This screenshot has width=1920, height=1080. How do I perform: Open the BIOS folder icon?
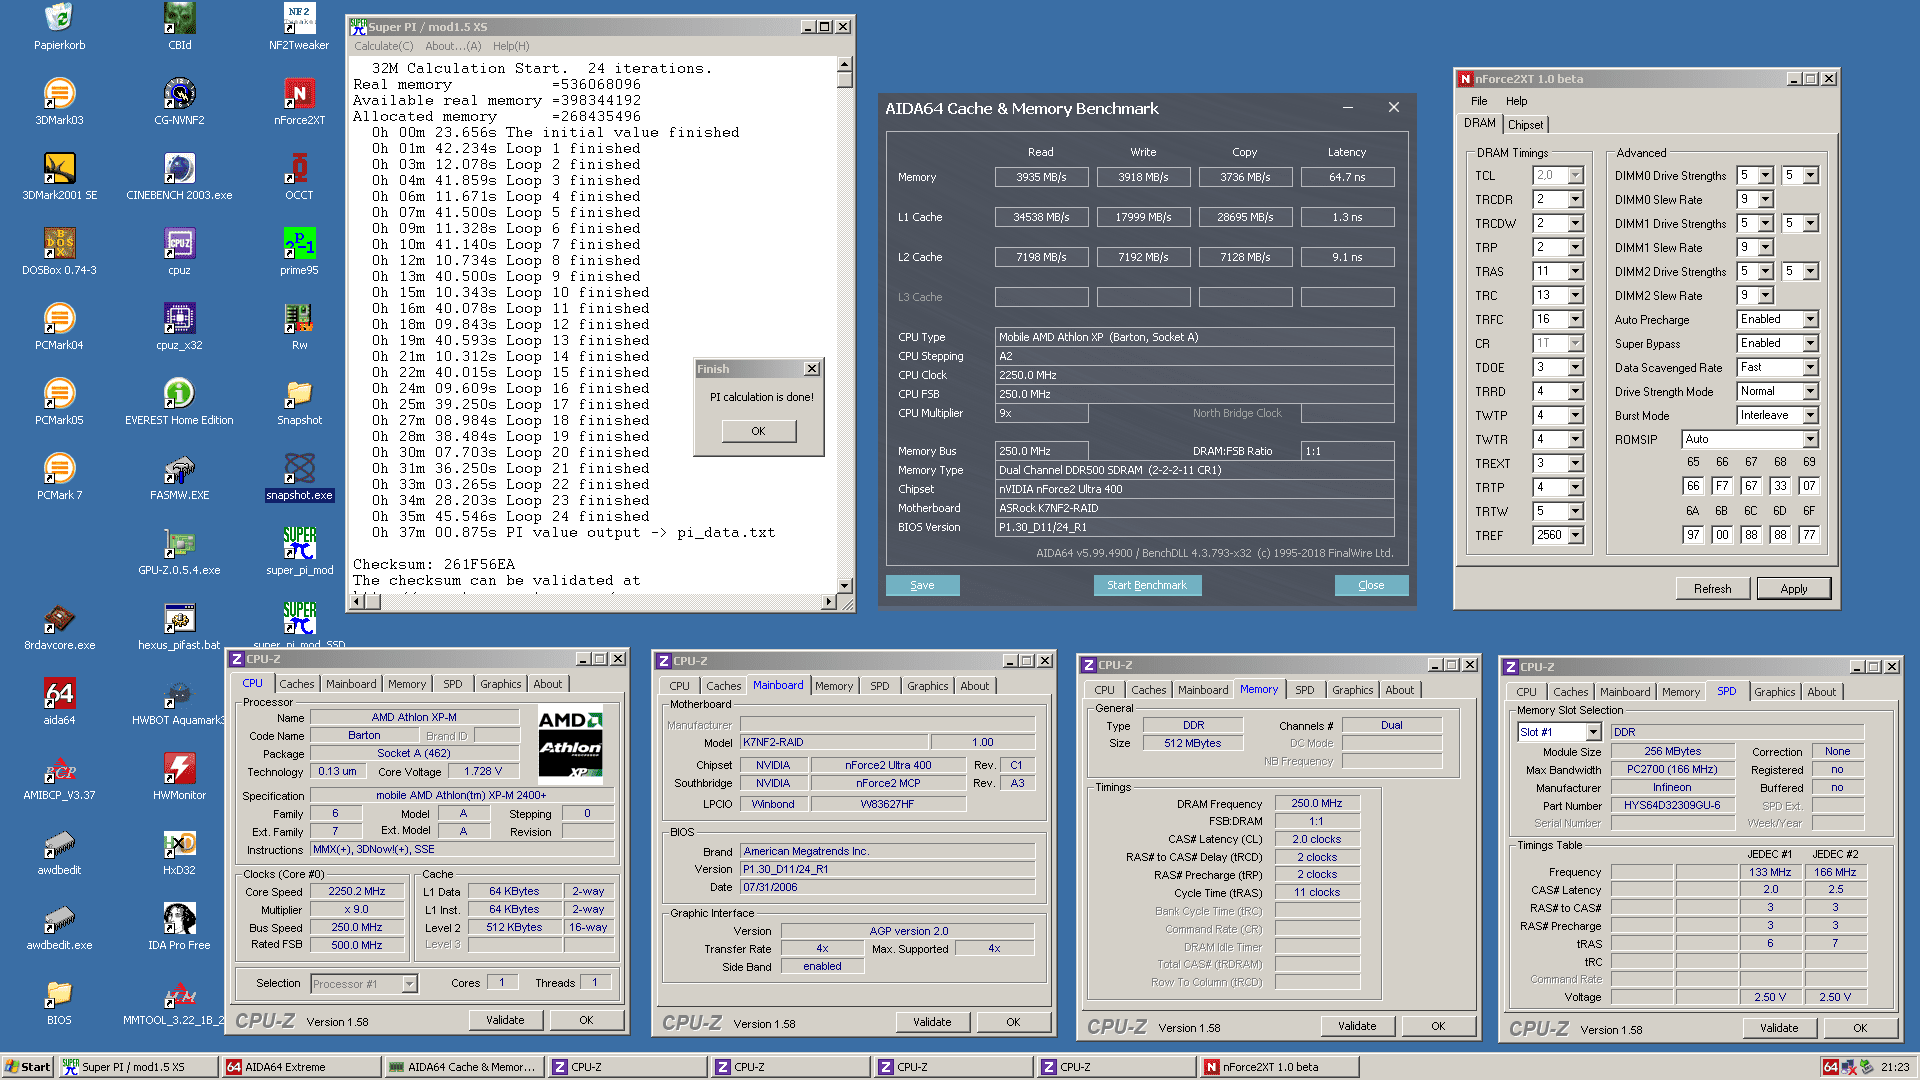click(x=59, y=1002)
